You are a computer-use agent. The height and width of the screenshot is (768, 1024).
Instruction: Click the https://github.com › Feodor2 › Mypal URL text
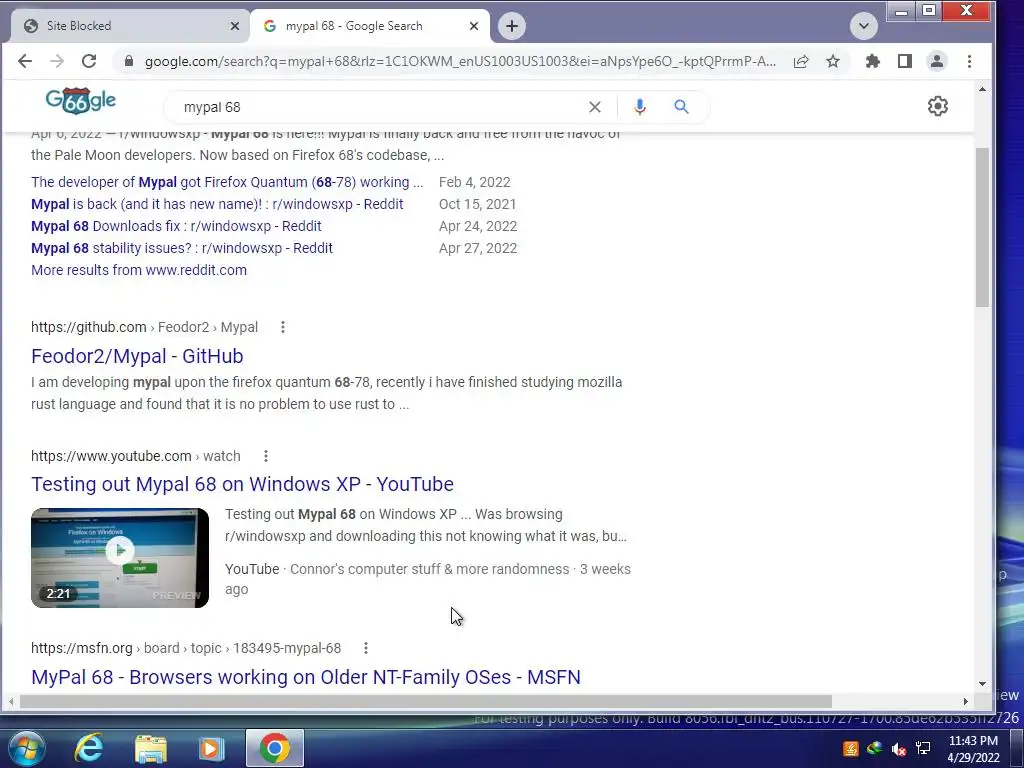tap(144, 327)
